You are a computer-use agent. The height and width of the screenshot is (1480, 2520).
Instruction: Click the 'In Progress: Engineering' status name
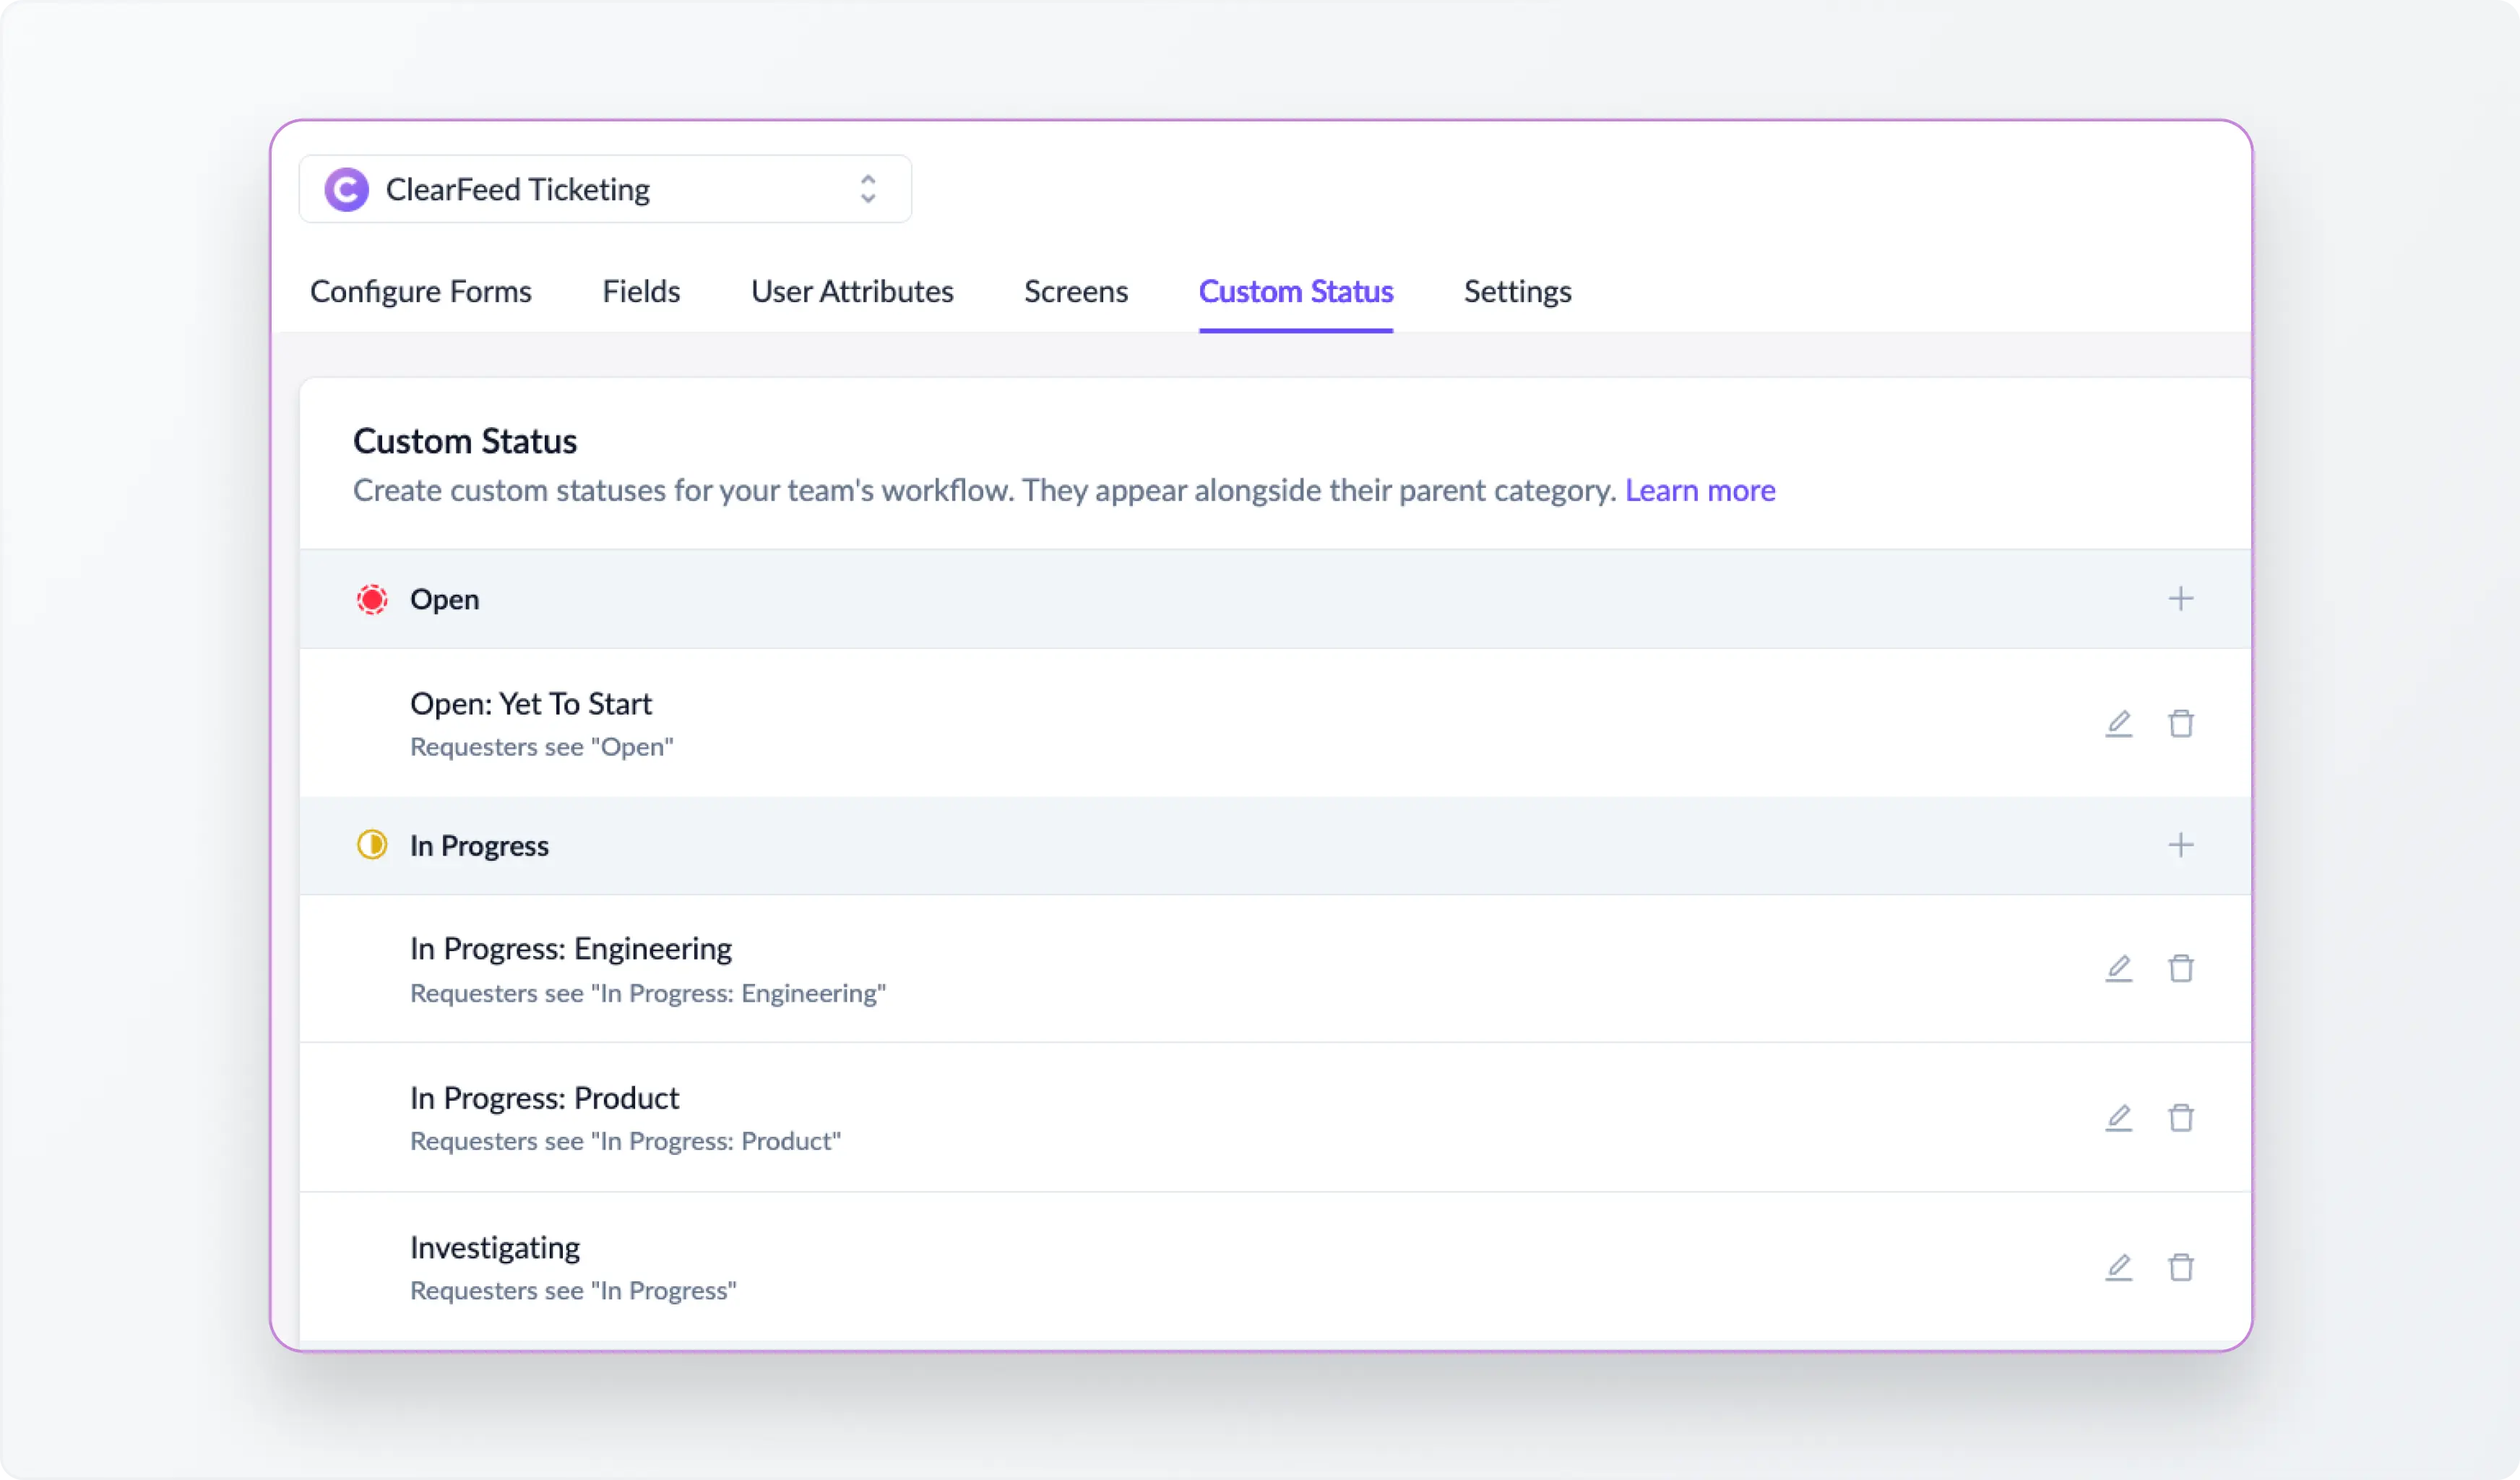(570, 948)
